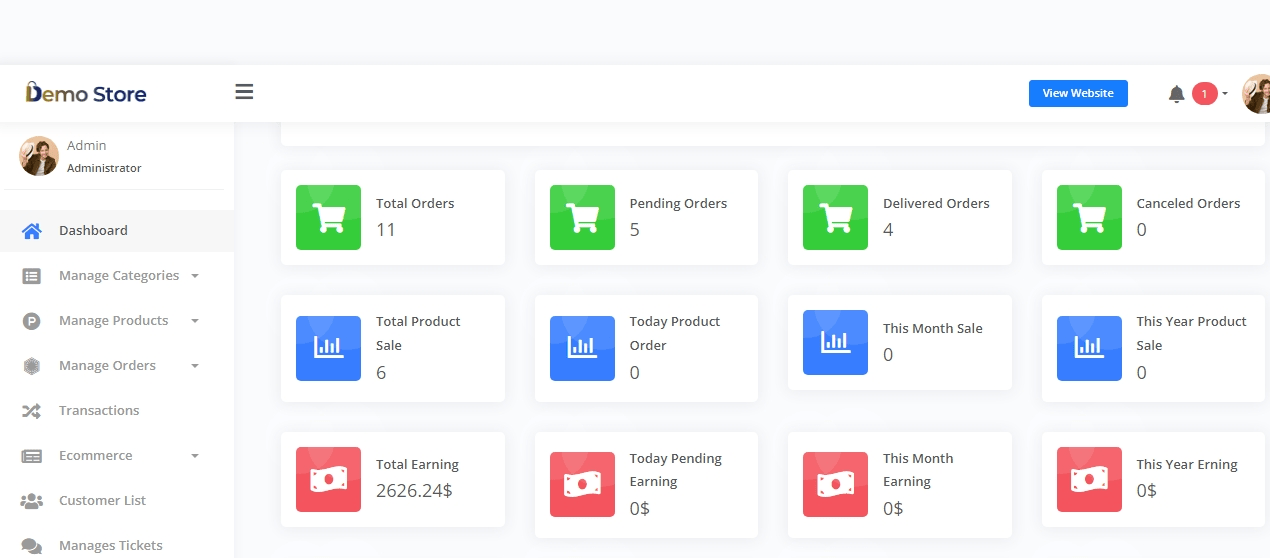Open the Ecommerce dropdown menu

pos(95,456)
